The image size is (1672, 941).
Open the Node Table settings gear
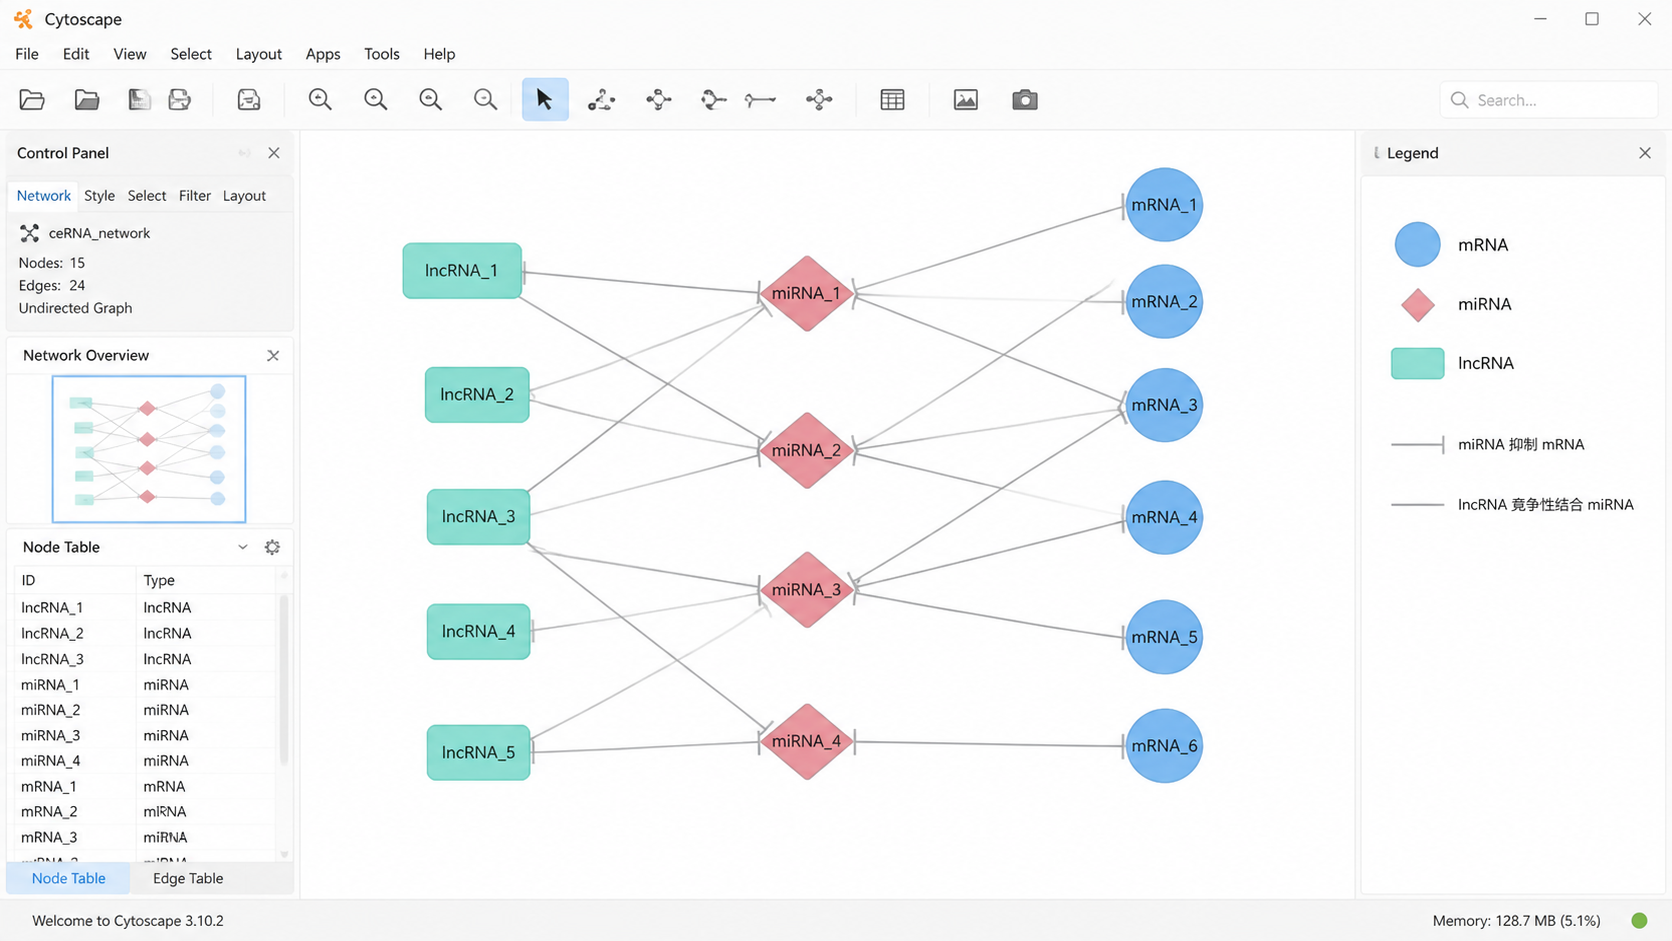(x=272, y=547)
